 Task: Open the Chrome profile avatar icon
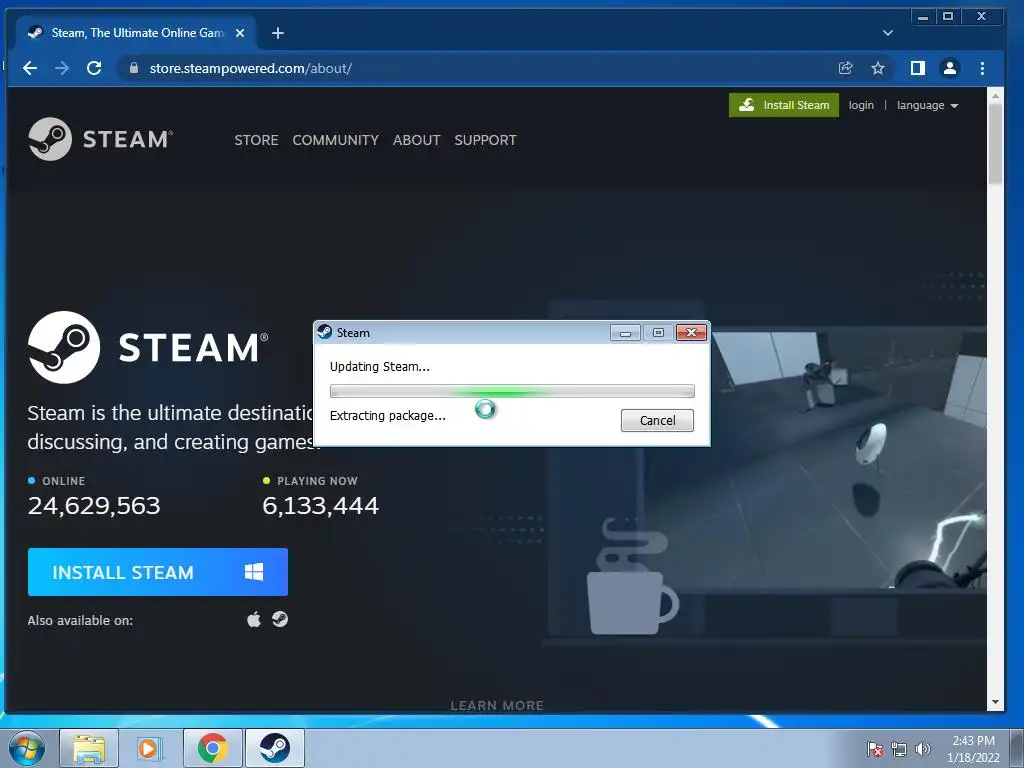point(950,68)
